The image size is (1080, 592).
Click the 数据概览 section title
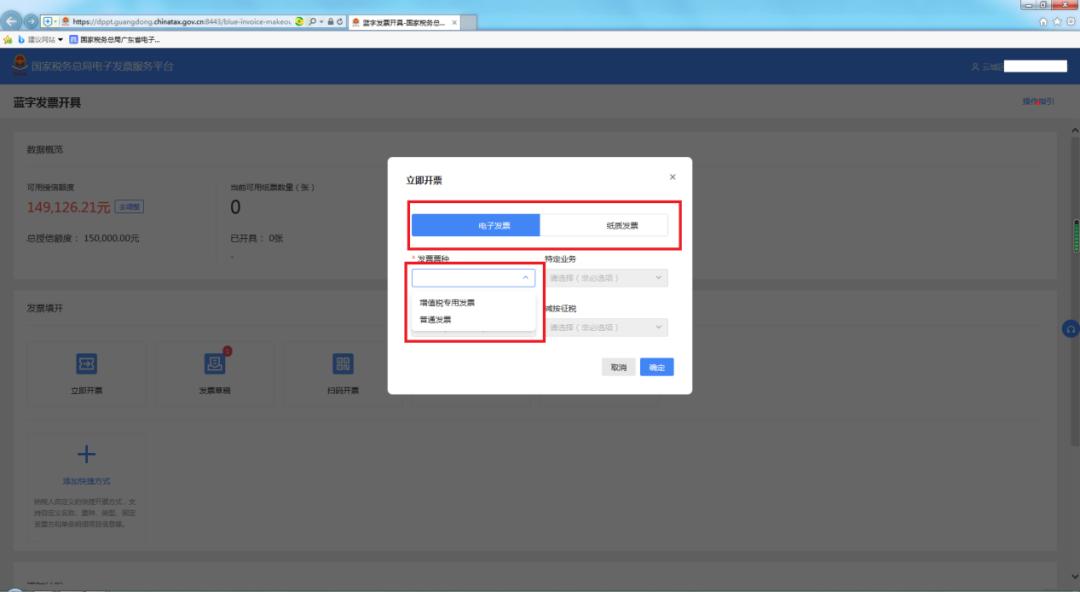coord(45,150)
